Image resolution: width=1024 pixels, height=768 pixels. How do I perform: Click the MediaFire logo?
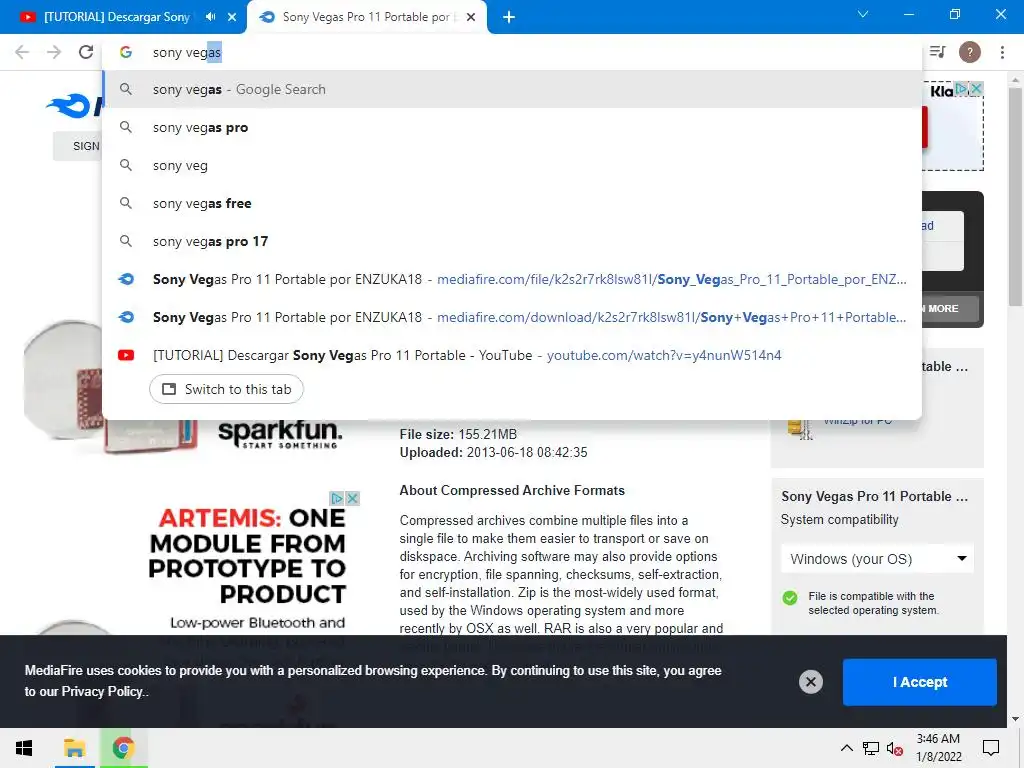click(x=73, y=106)
